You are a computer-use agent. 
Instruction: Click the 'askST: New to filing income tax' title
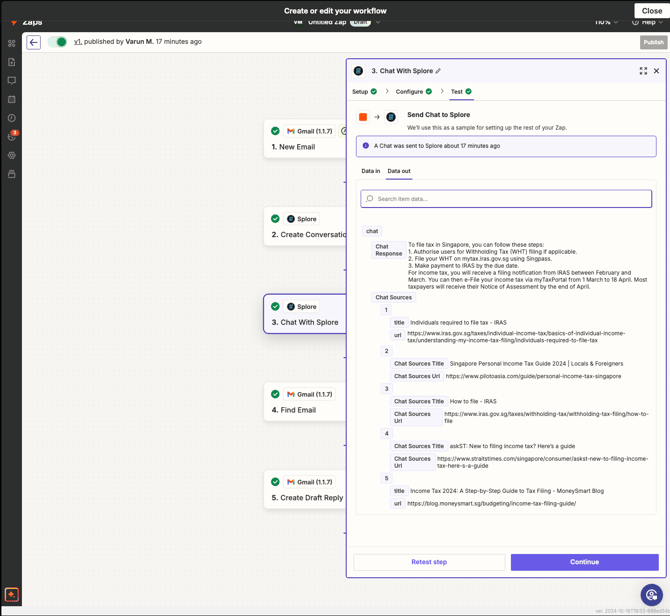pyautogui.click(x=512, y=446)
